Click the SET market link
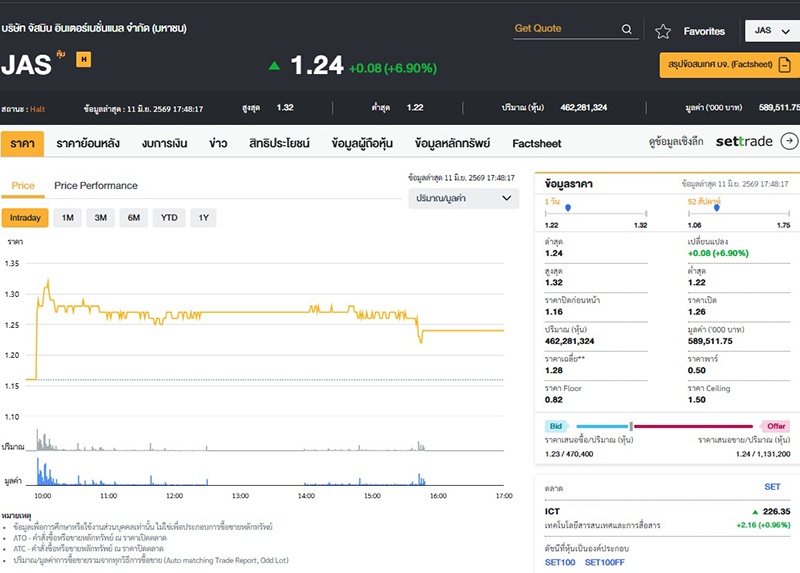This screenshot has height=573, width=800. tap(772, 487)
